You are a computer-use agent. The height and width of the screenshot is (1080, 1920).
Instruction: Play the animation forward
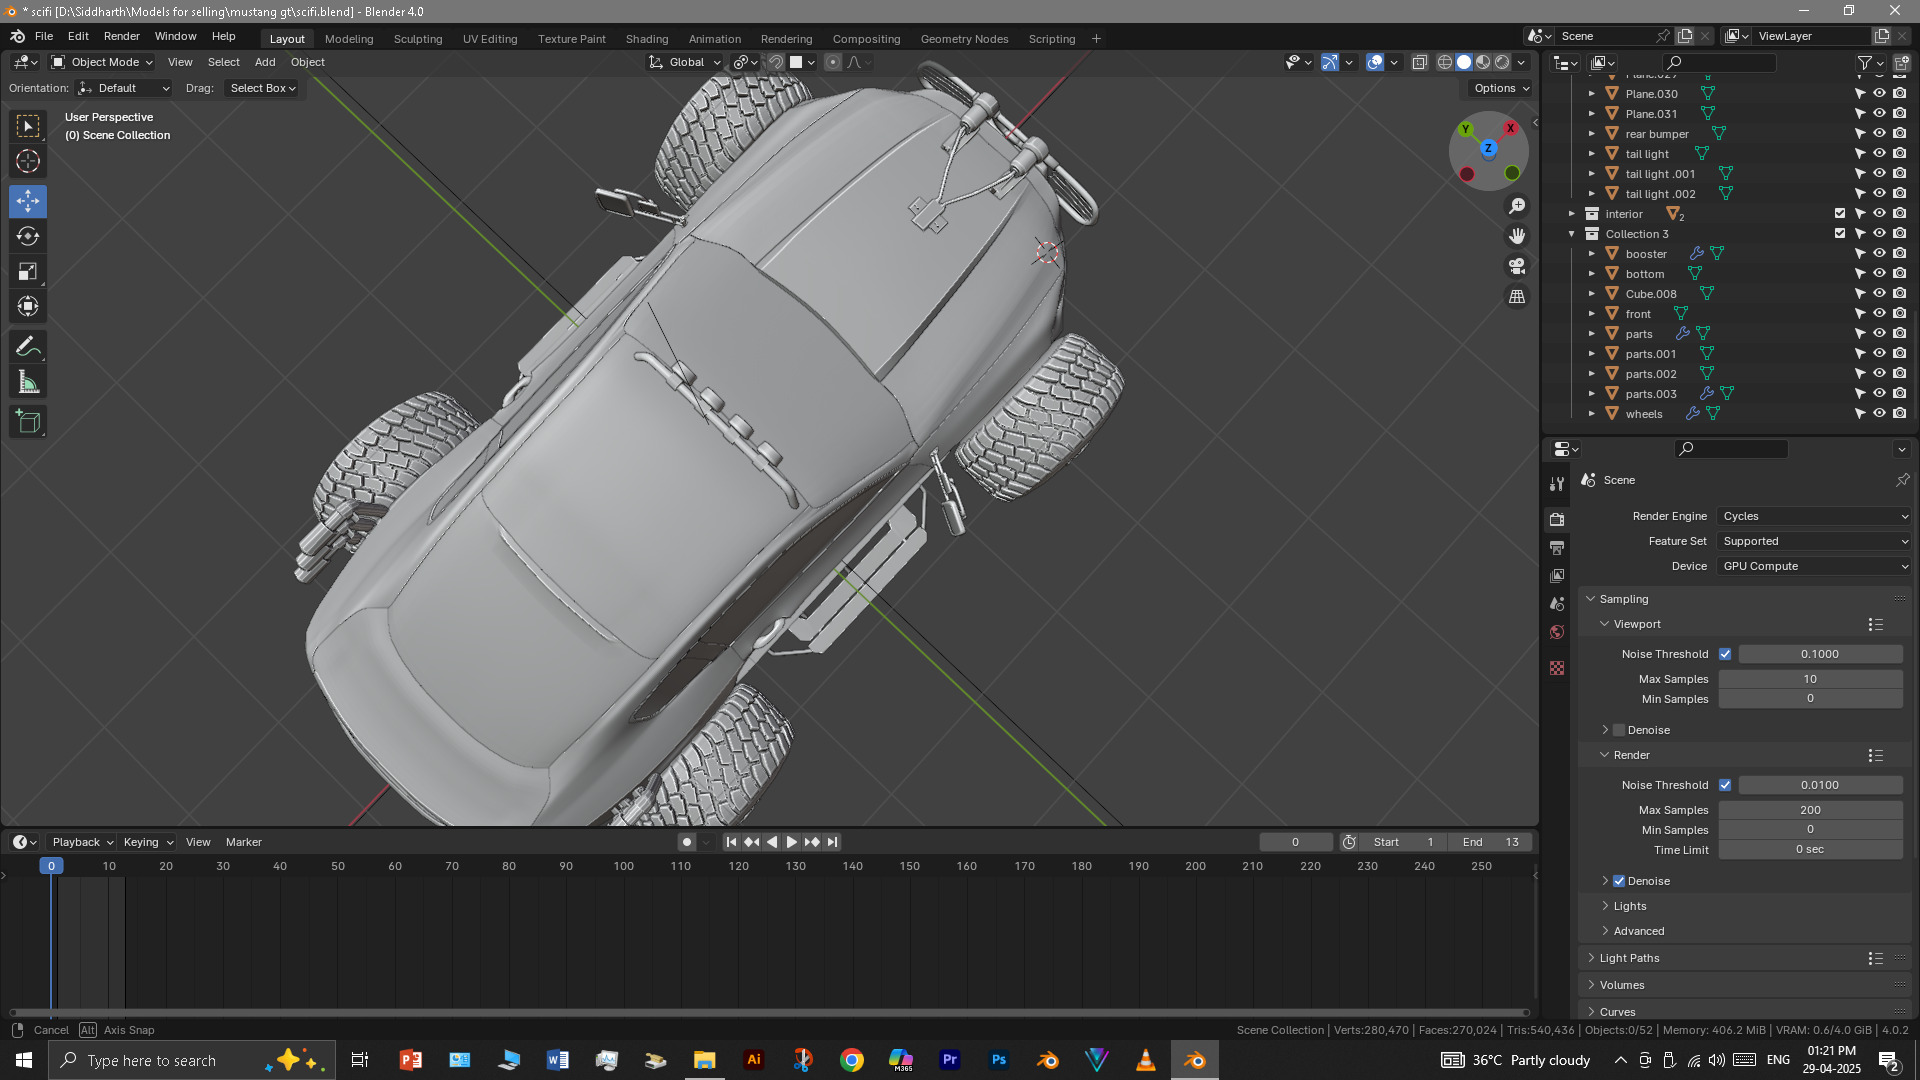pos(792,842)
